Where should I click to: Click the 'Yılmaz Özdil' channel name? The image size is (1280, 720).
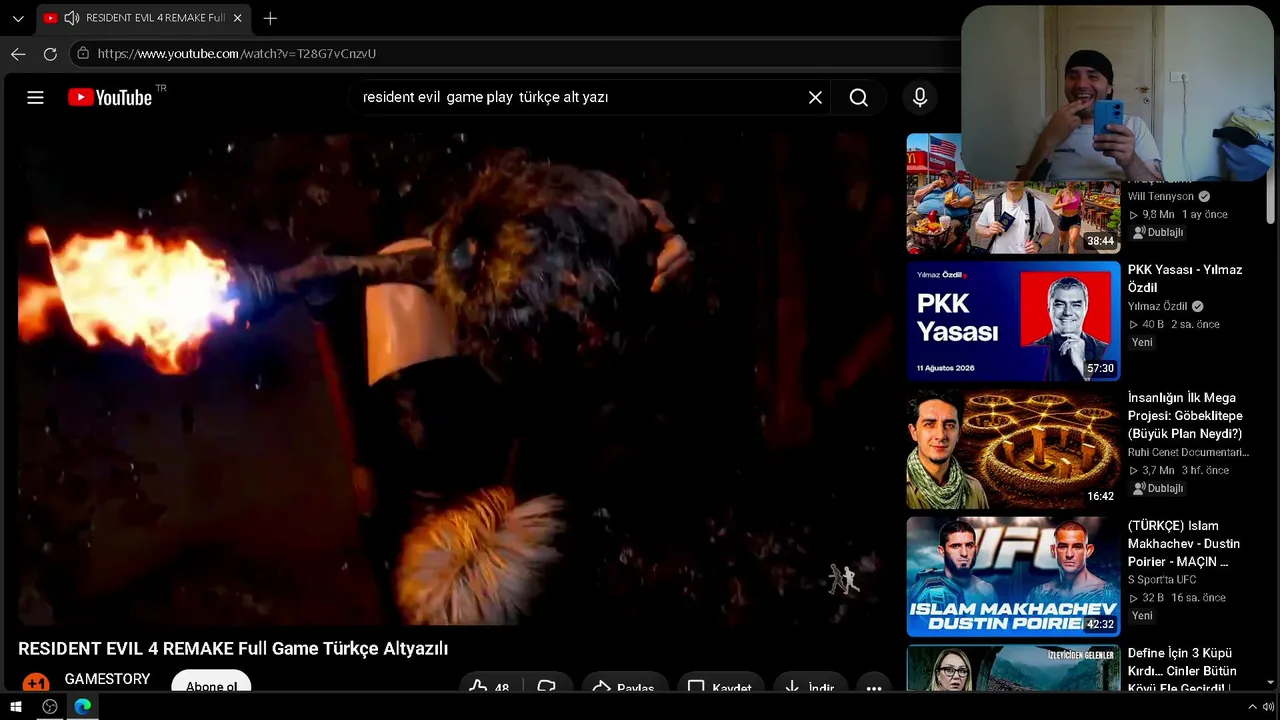(x=1158, y=307)
